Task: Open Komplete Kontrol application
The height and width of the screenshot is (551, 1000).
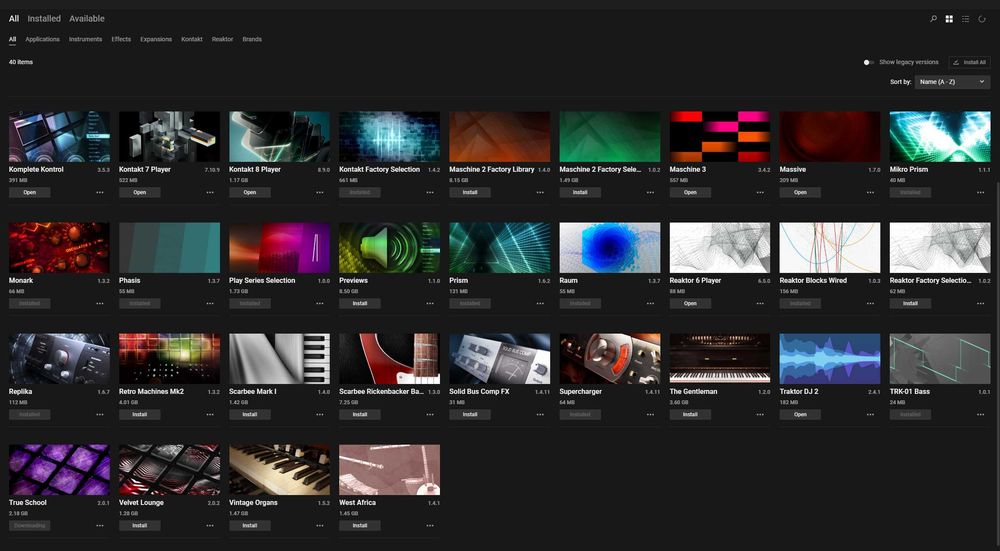Action: (29, 192)
